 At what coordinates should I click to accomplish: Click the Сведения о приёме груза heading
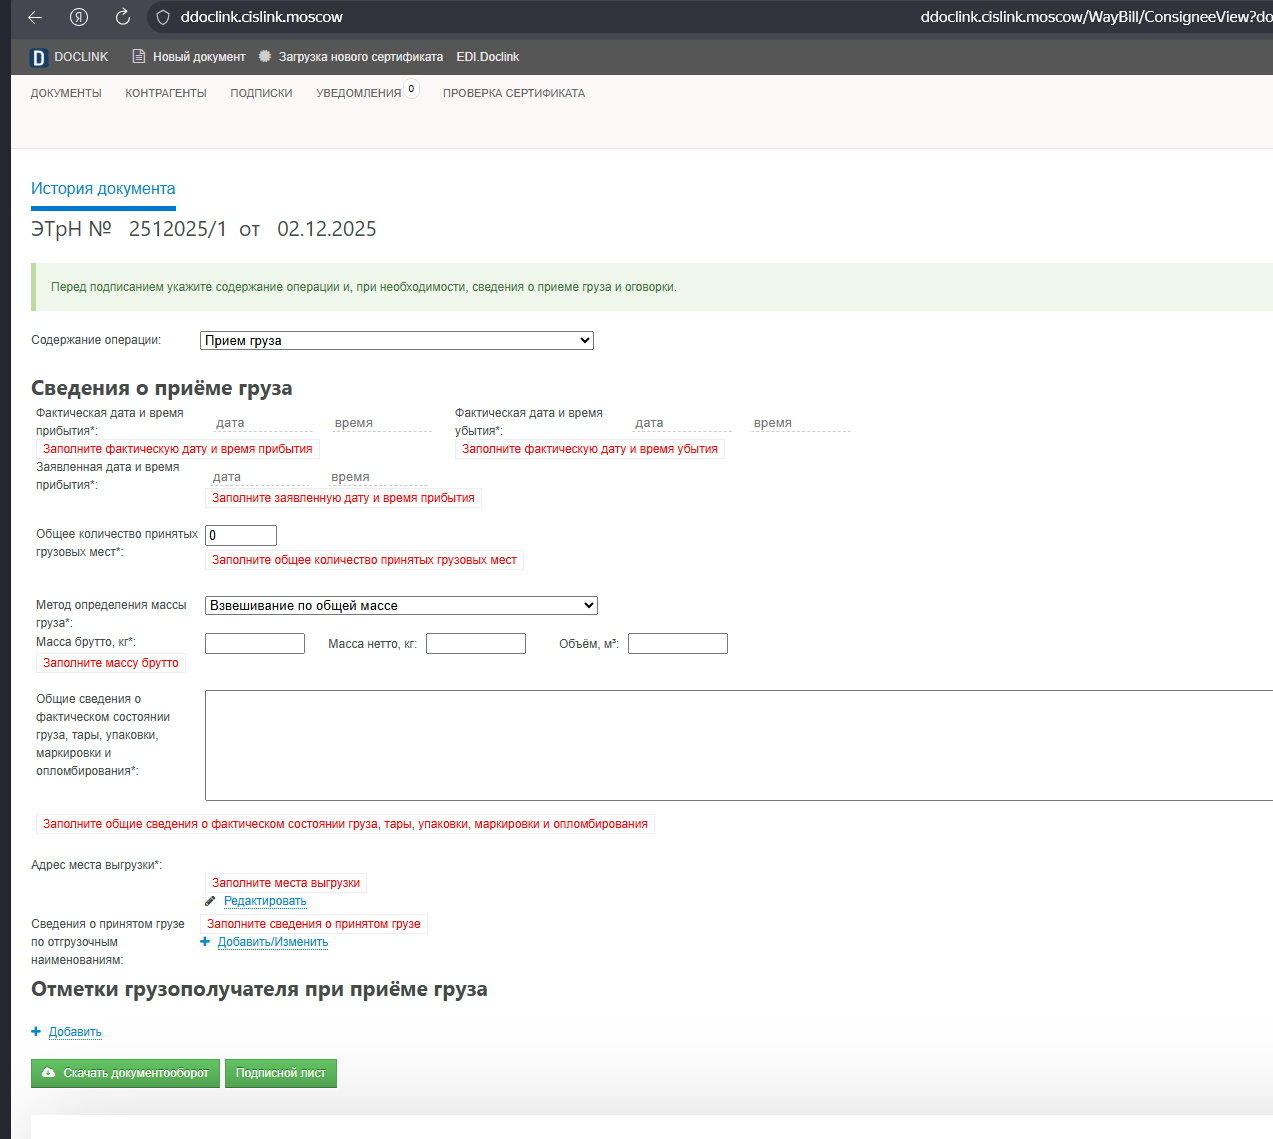point(162,388)
